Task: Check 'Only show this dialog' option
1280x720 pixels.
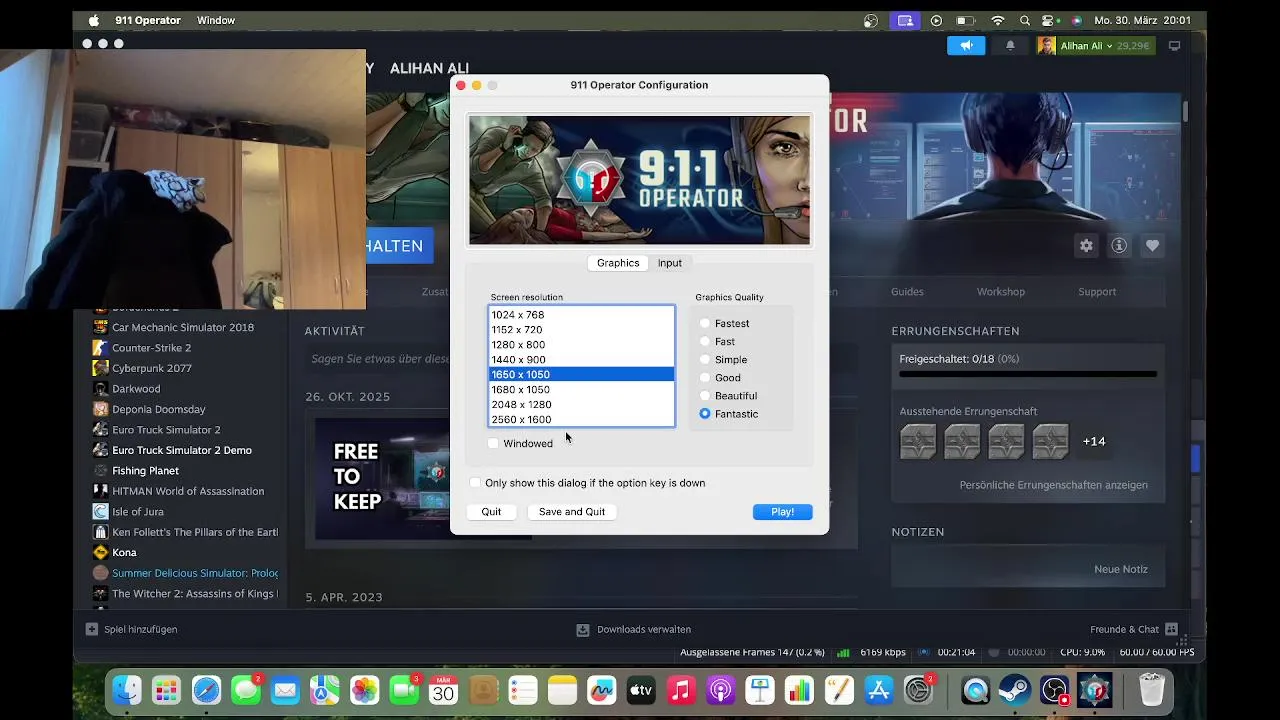Action: [475, 483]
